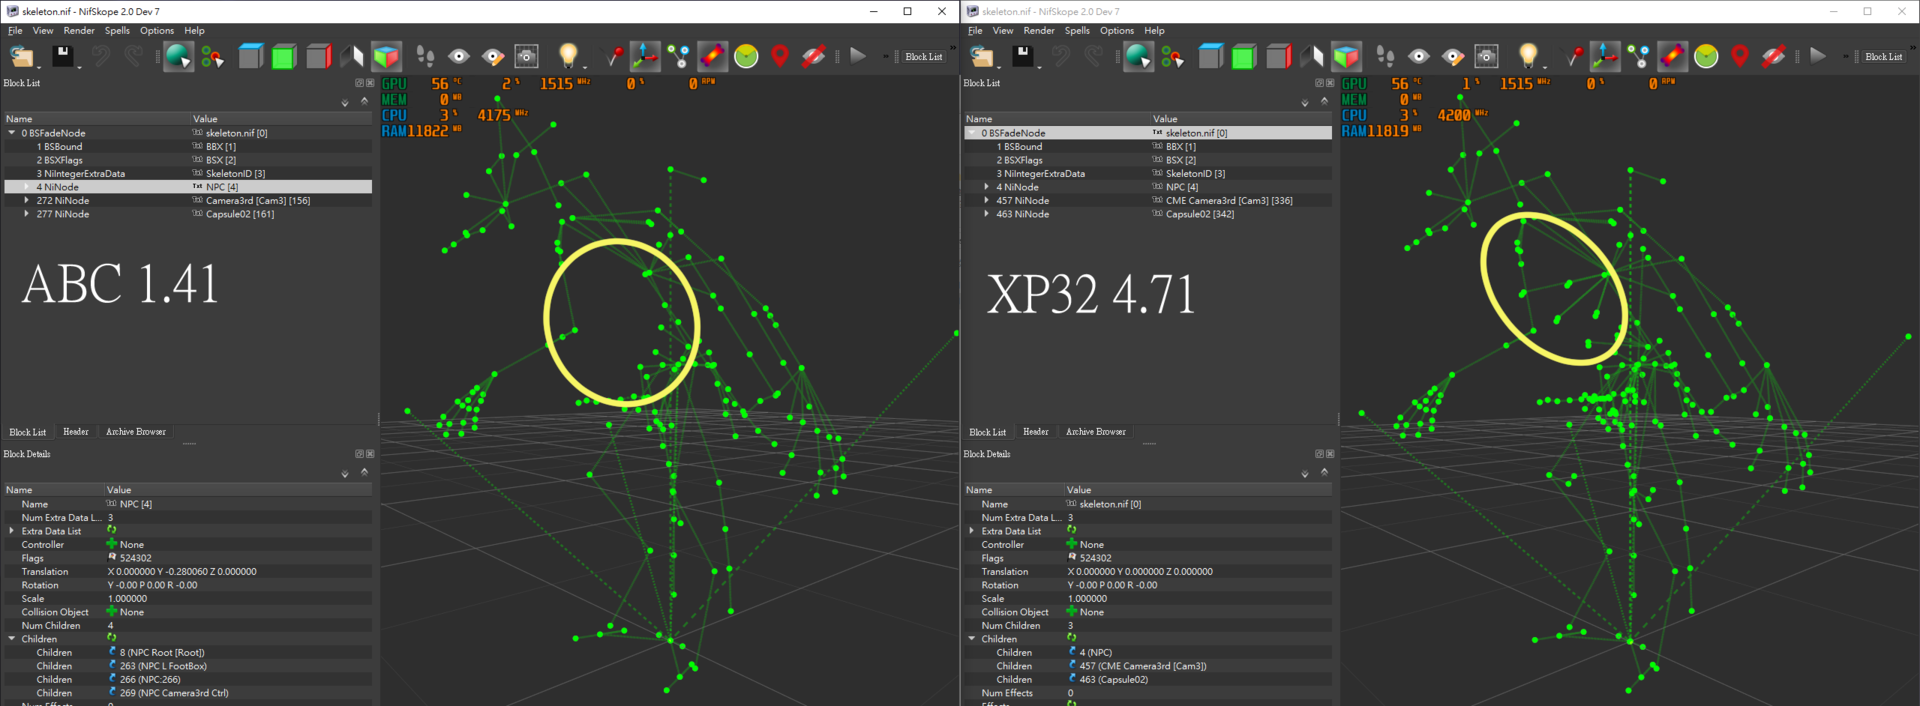
Task: Expand 272 NiNode in left window block list
Action: [x=27, y=200]
